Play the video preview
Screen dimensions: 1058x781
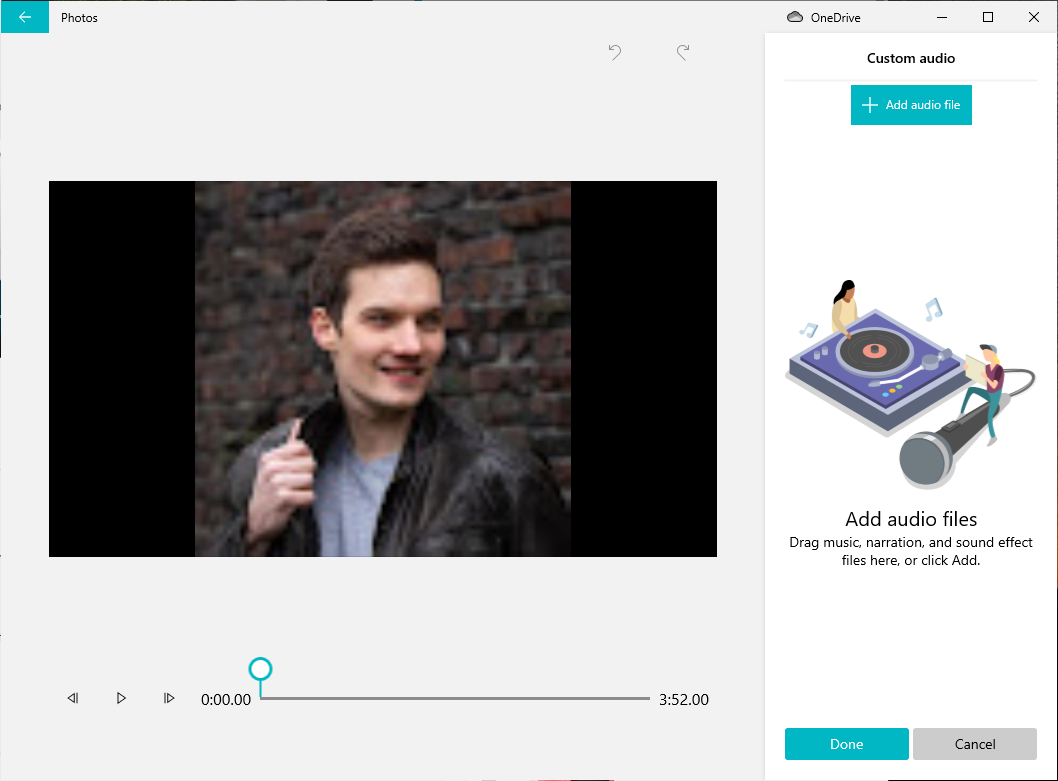(121, 698)
